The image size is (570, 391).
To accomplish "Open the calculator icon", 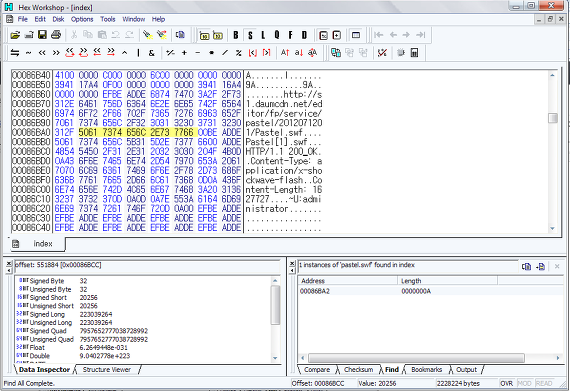I will [414, 53].
